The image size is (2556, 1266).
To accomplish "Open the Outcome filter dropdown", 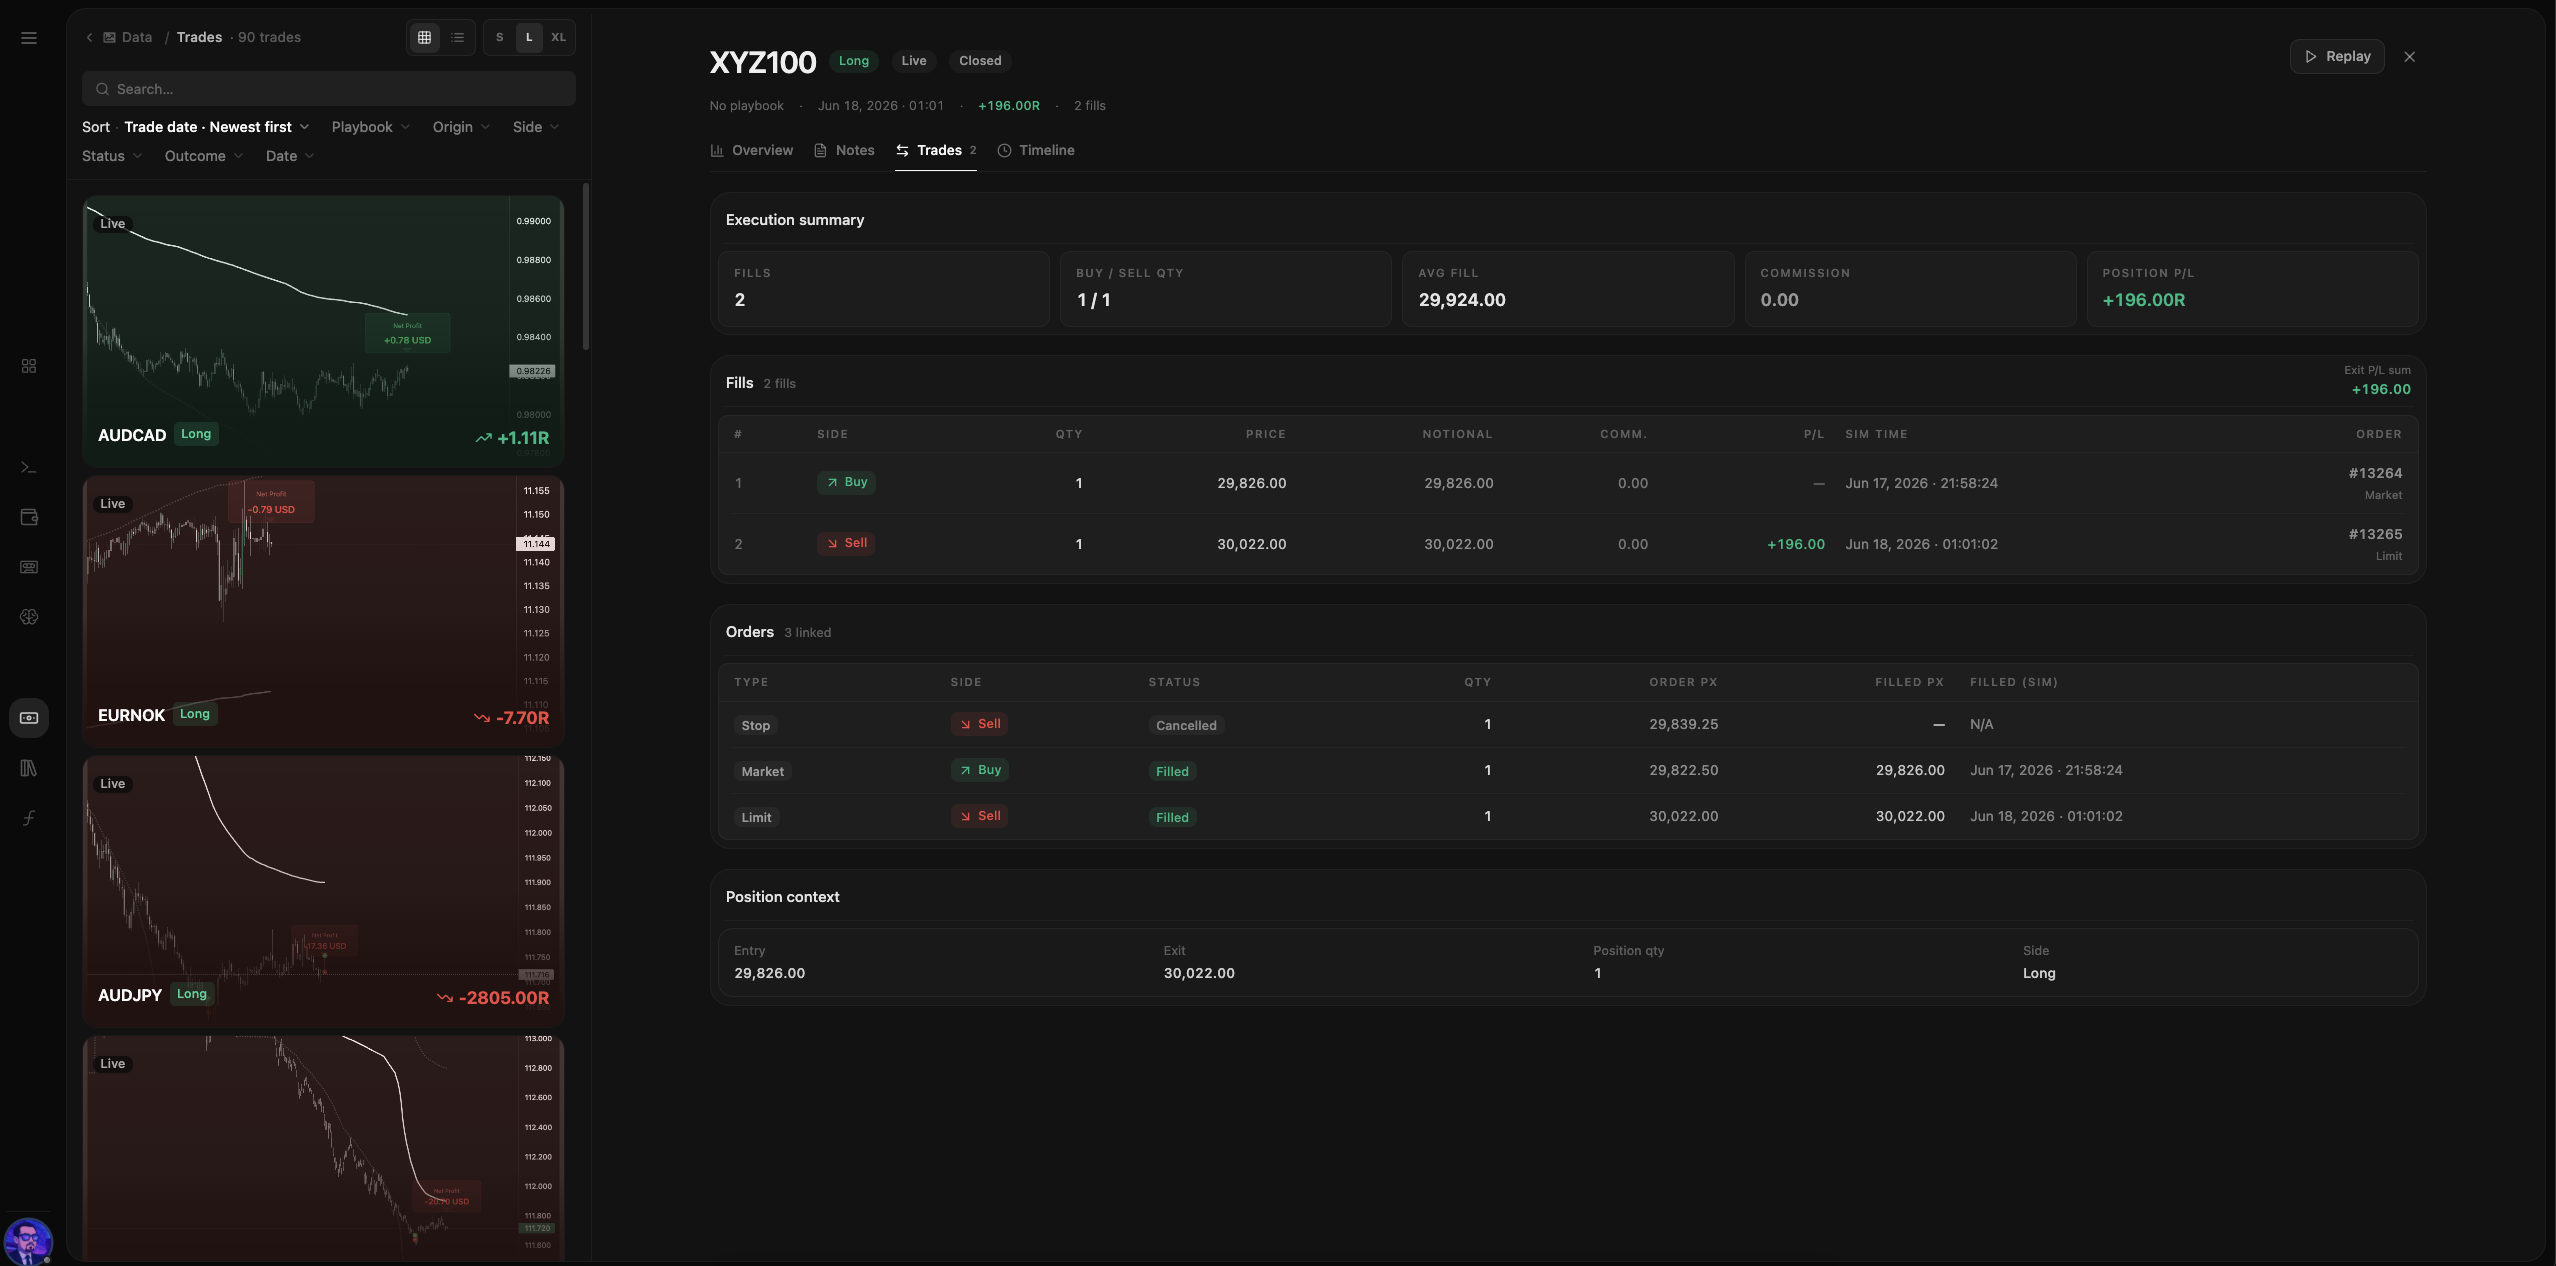I will (204, 156).
